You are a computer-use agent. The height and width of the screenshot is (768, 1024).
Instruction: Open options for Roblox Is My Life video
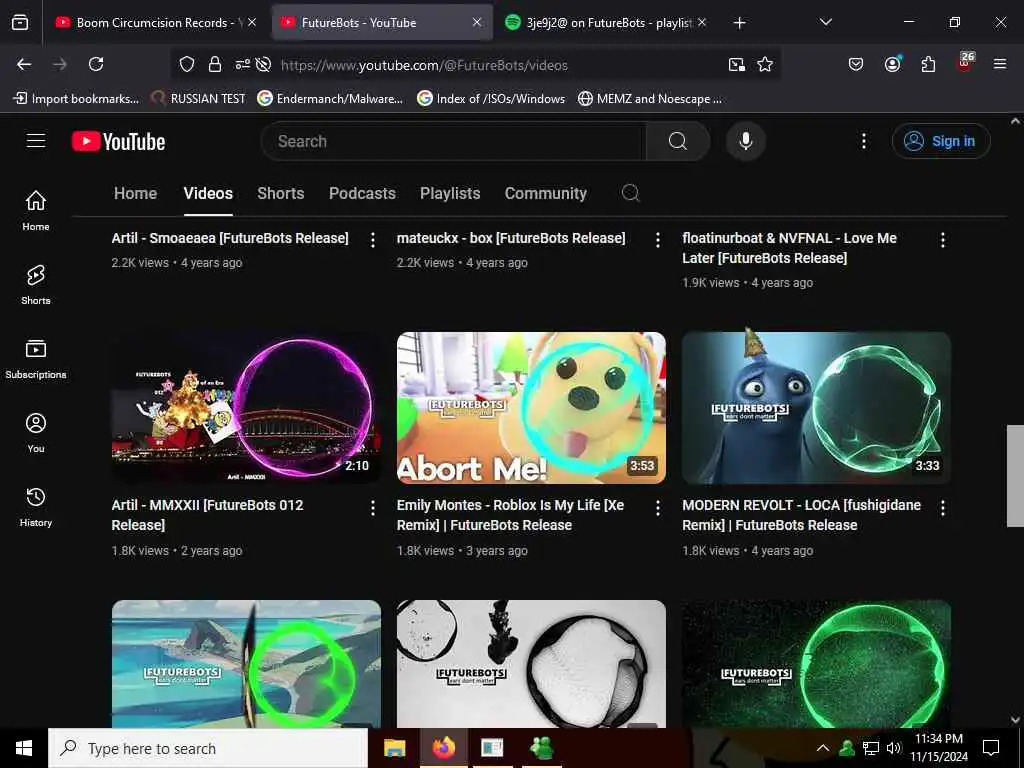658,507
